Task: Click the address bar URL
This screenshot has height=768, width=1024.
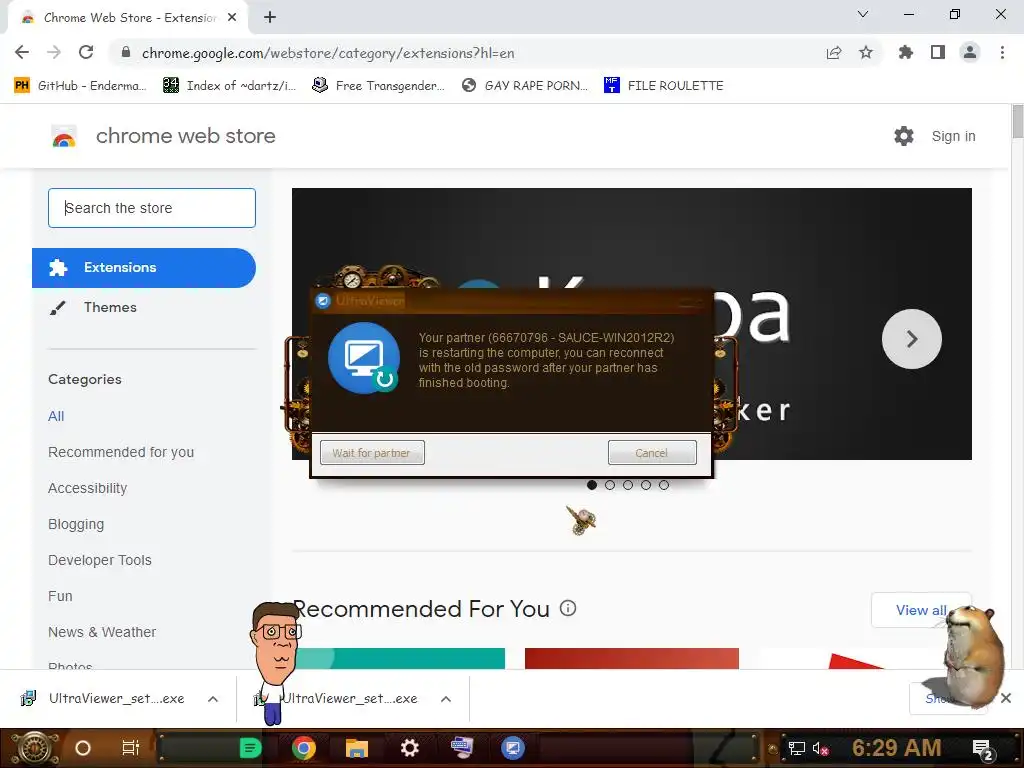Action: pyautogui.click(x=328, y=53)
